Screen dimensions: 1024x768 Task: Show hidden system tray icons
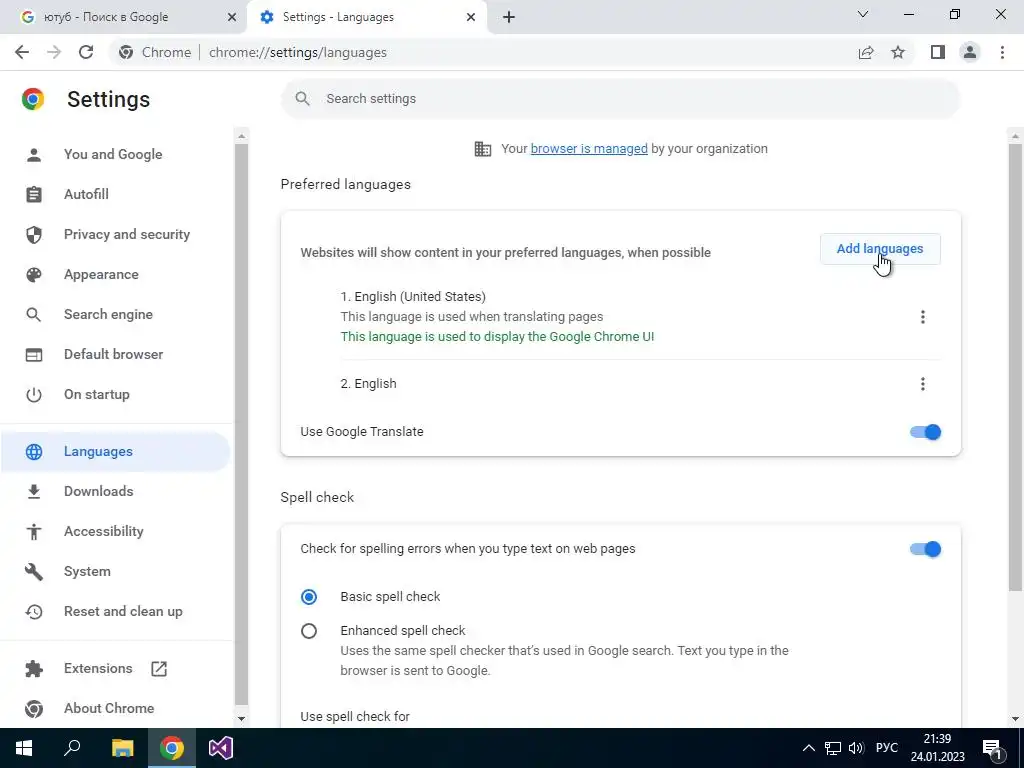(808, 748)
